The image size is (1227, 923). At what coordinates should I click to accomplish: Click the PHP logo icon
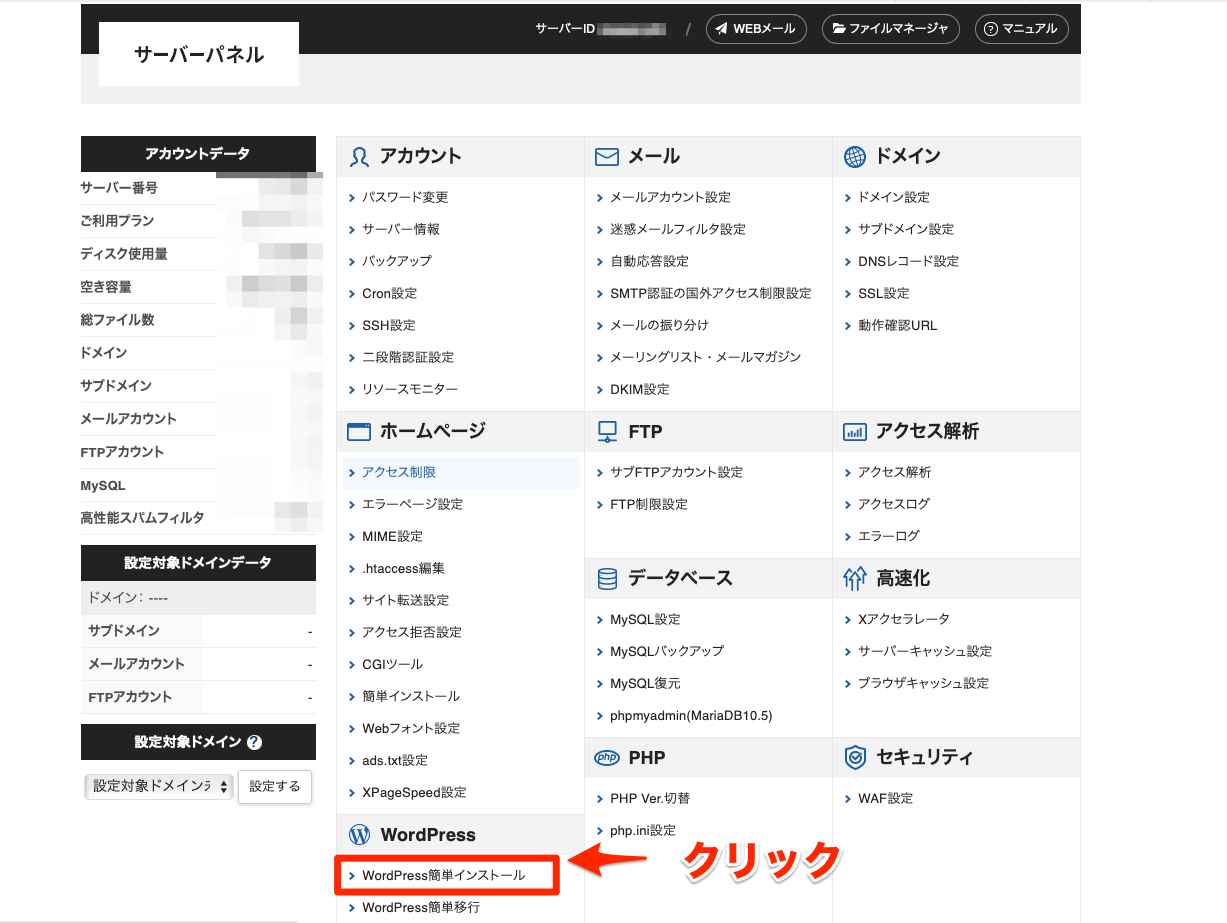[x=606, y=758]
